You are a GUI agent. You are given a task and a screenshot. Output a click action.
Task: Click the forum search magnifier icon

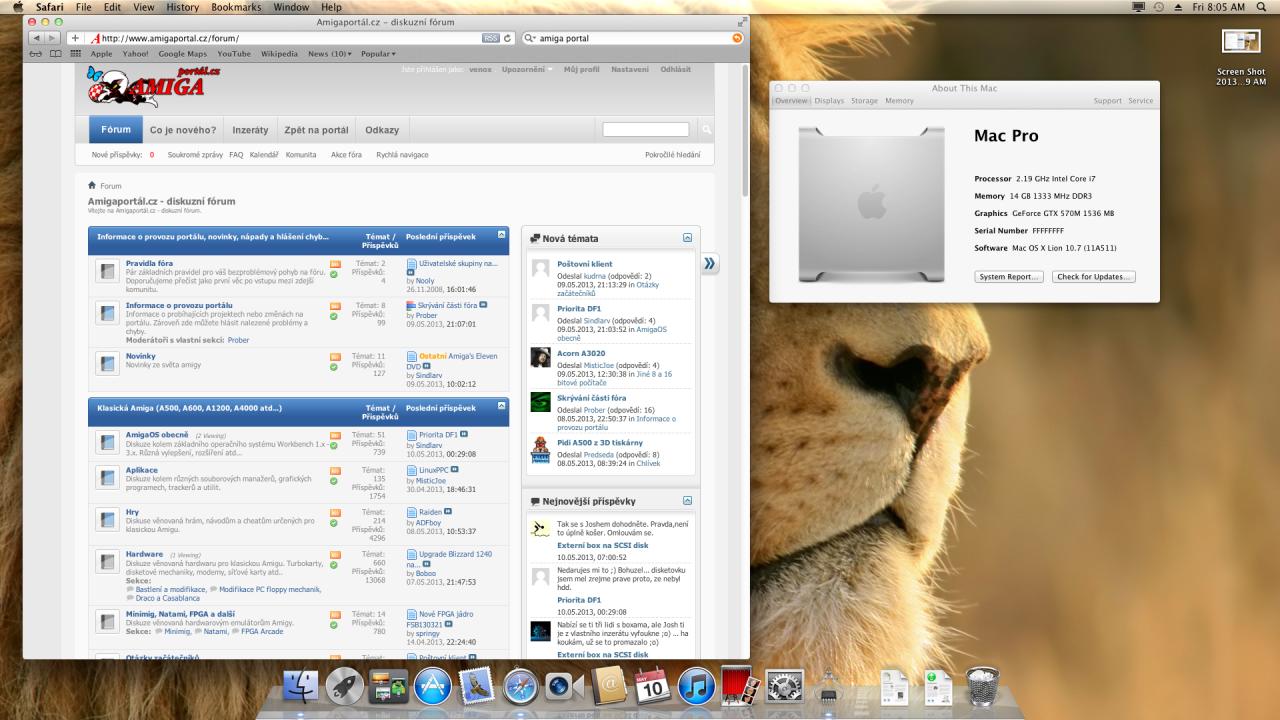tap(706, 130)
